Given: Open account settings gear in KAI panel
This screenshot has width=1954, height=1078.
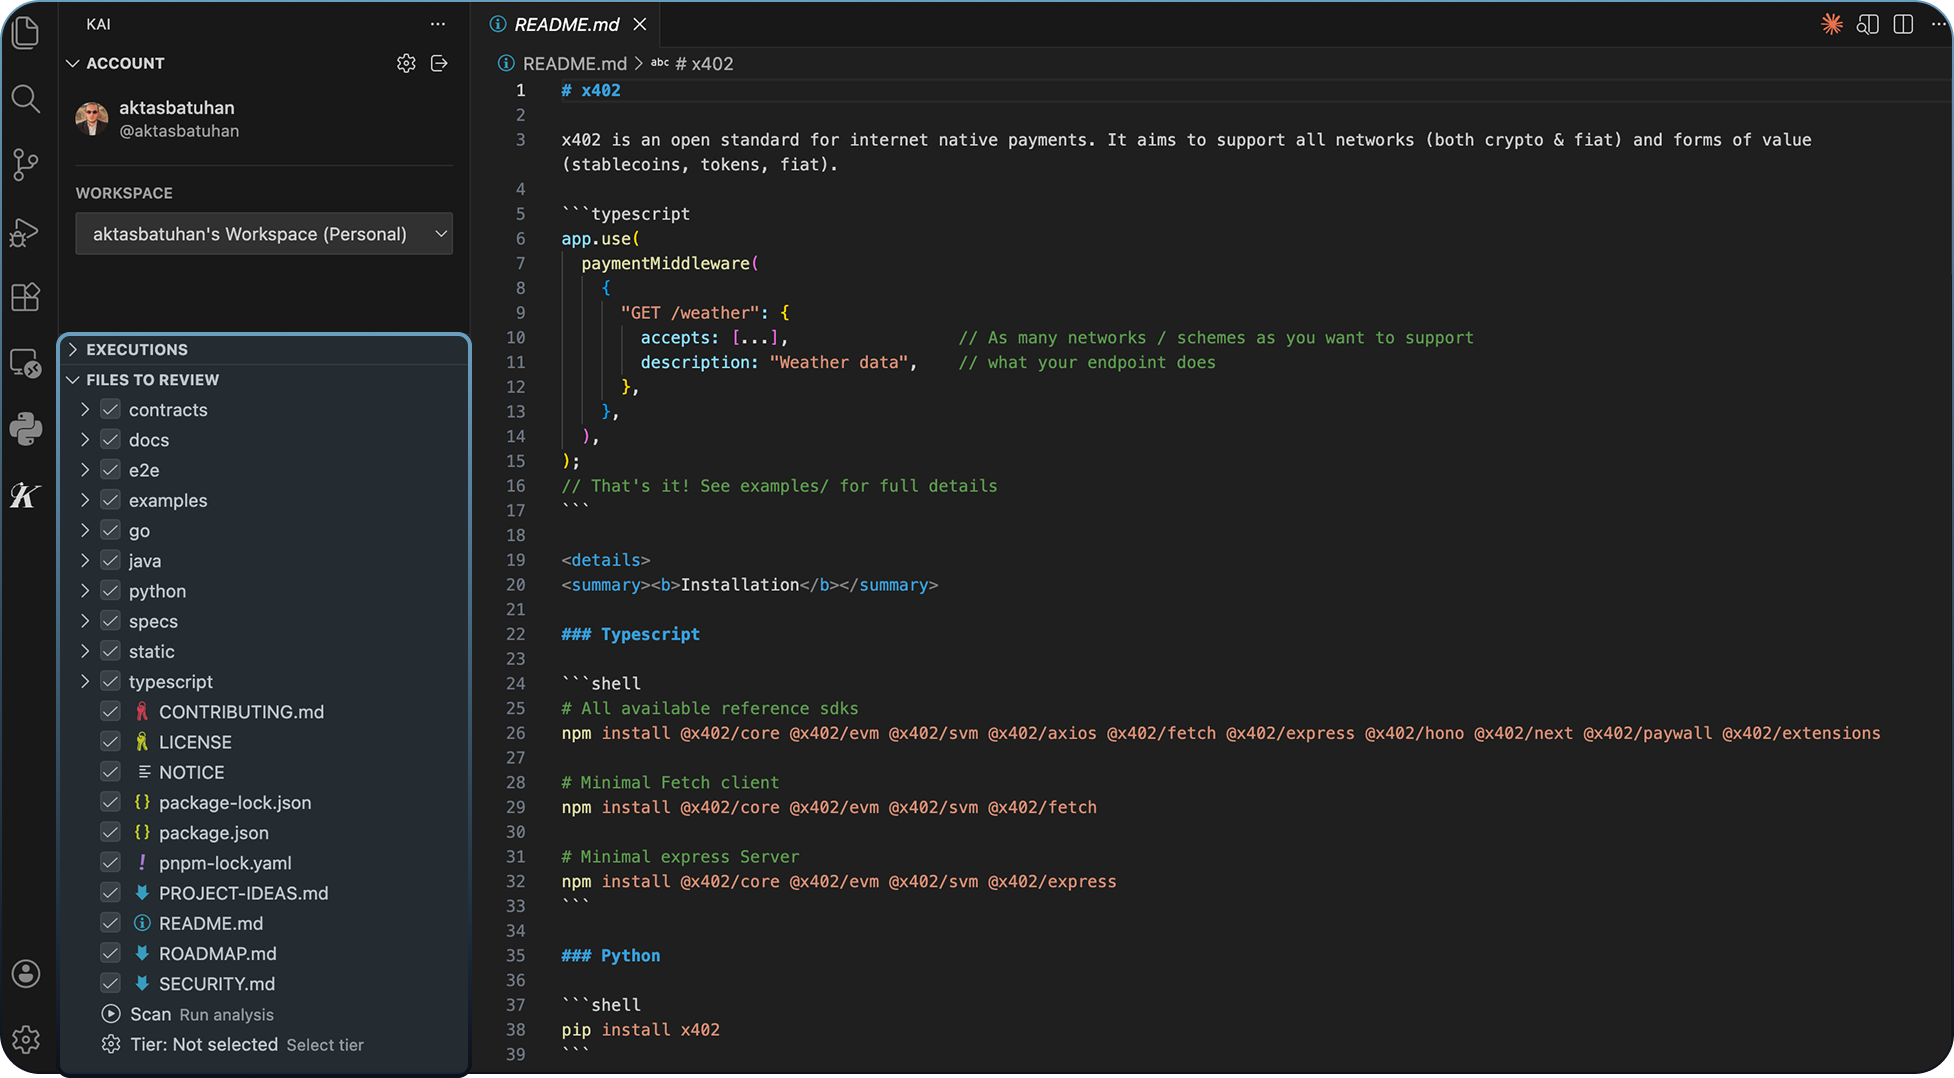Looking at the screenshot, I should [406, 62].
